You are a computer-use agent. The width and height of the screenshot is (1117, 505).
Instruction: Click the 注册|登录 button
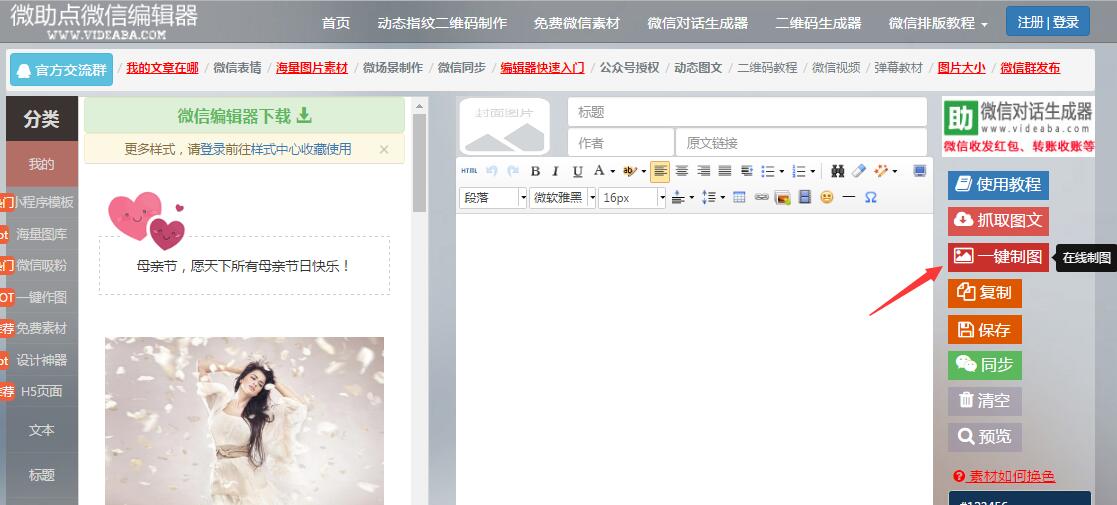(x=1048, y=21)
